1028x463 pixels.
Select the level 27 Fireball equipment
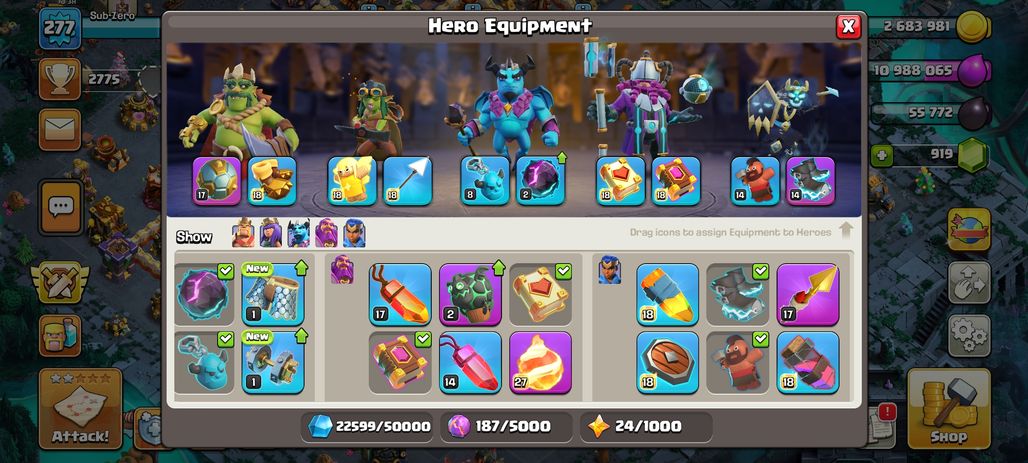[x=540, y=362]
